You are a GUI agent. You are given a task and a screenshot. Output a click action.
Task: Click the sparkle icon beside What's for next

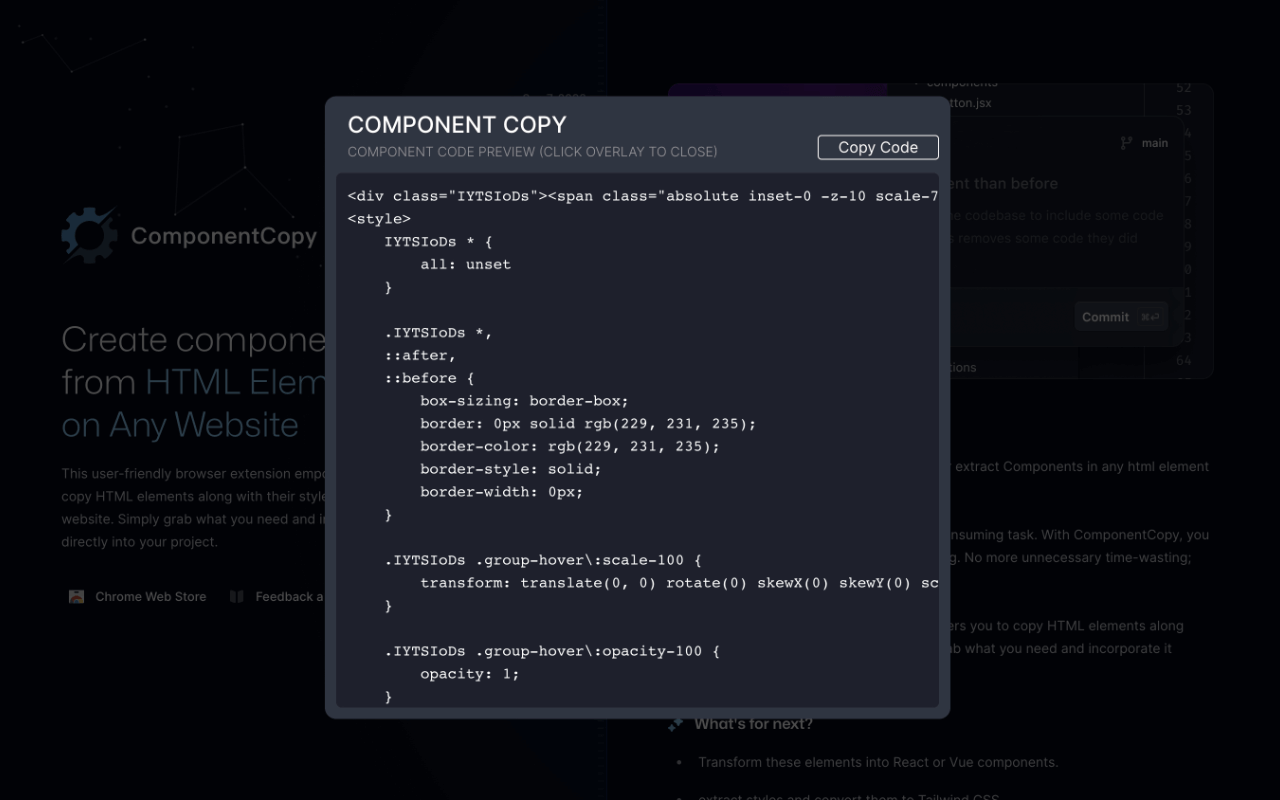(676, 724)
